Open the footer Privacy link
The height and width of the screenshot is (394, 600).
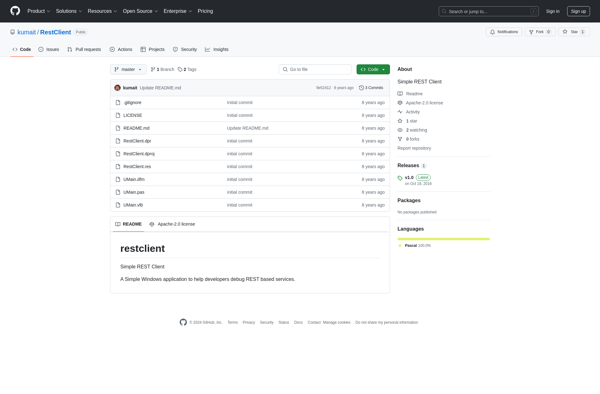(x=249, y=322)
